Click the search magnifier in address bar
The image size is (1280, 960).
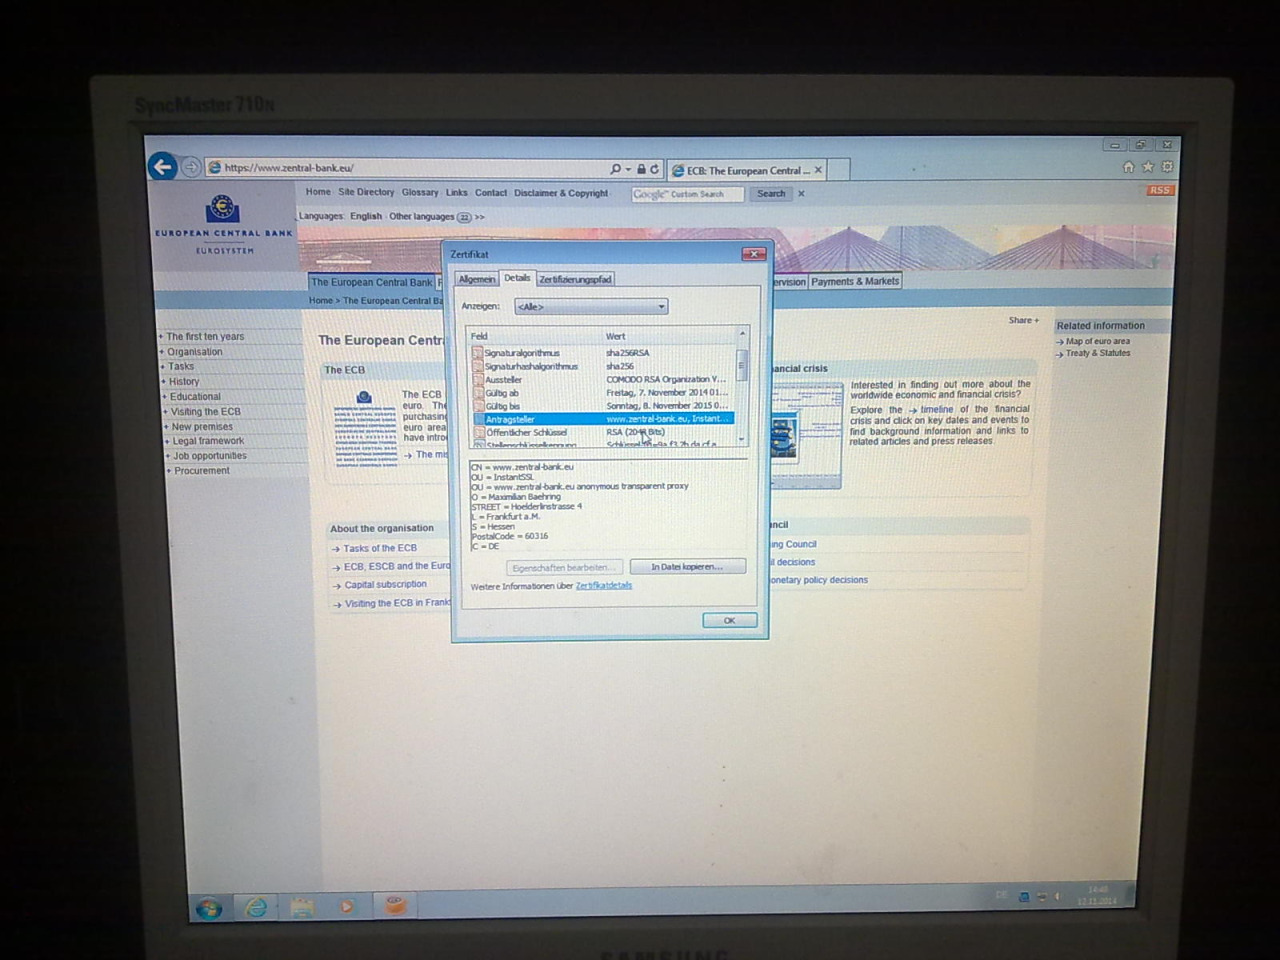tap(615, 169)
